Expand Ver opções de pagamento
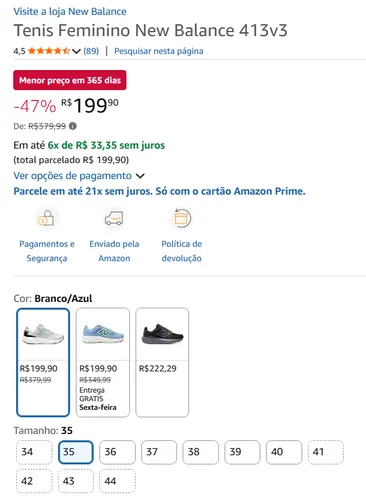 tap(79, 176)
